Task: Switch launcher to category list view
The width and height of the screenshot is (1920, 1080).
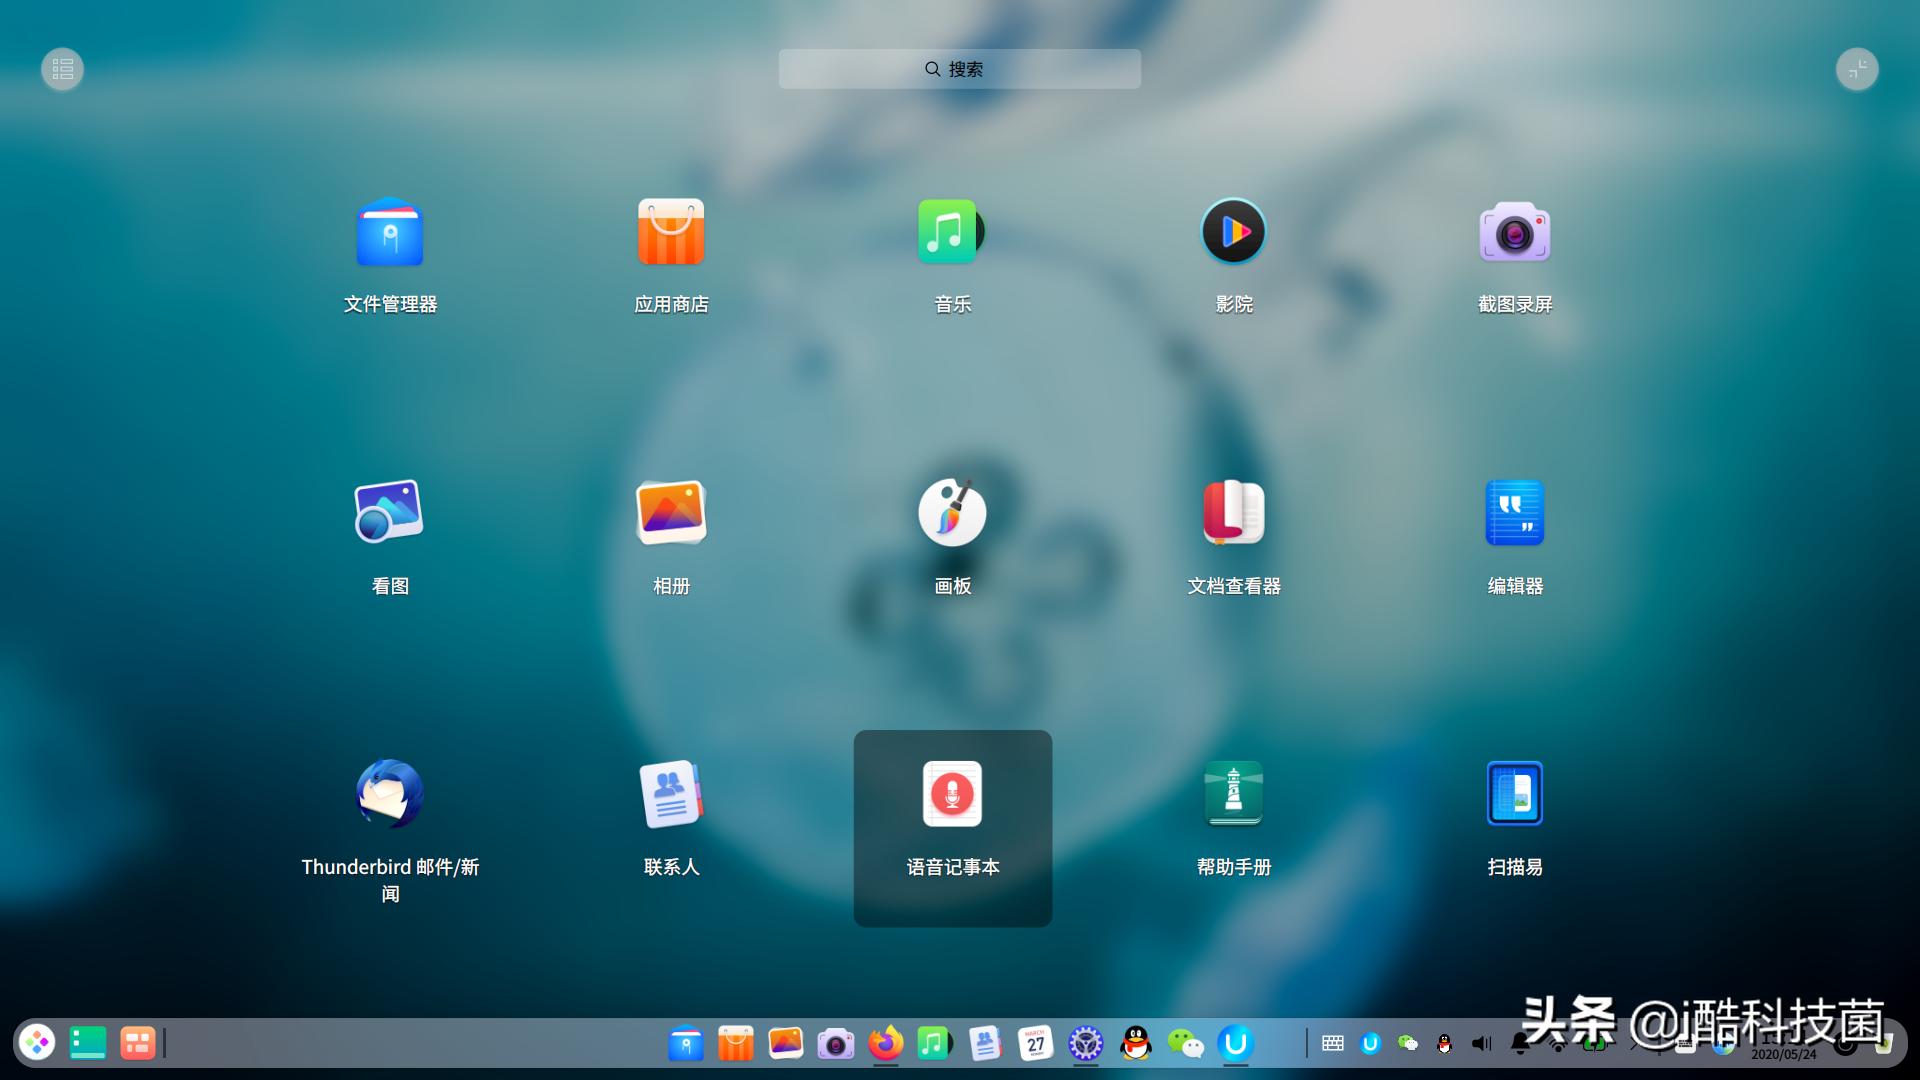Action: point(62,69)
